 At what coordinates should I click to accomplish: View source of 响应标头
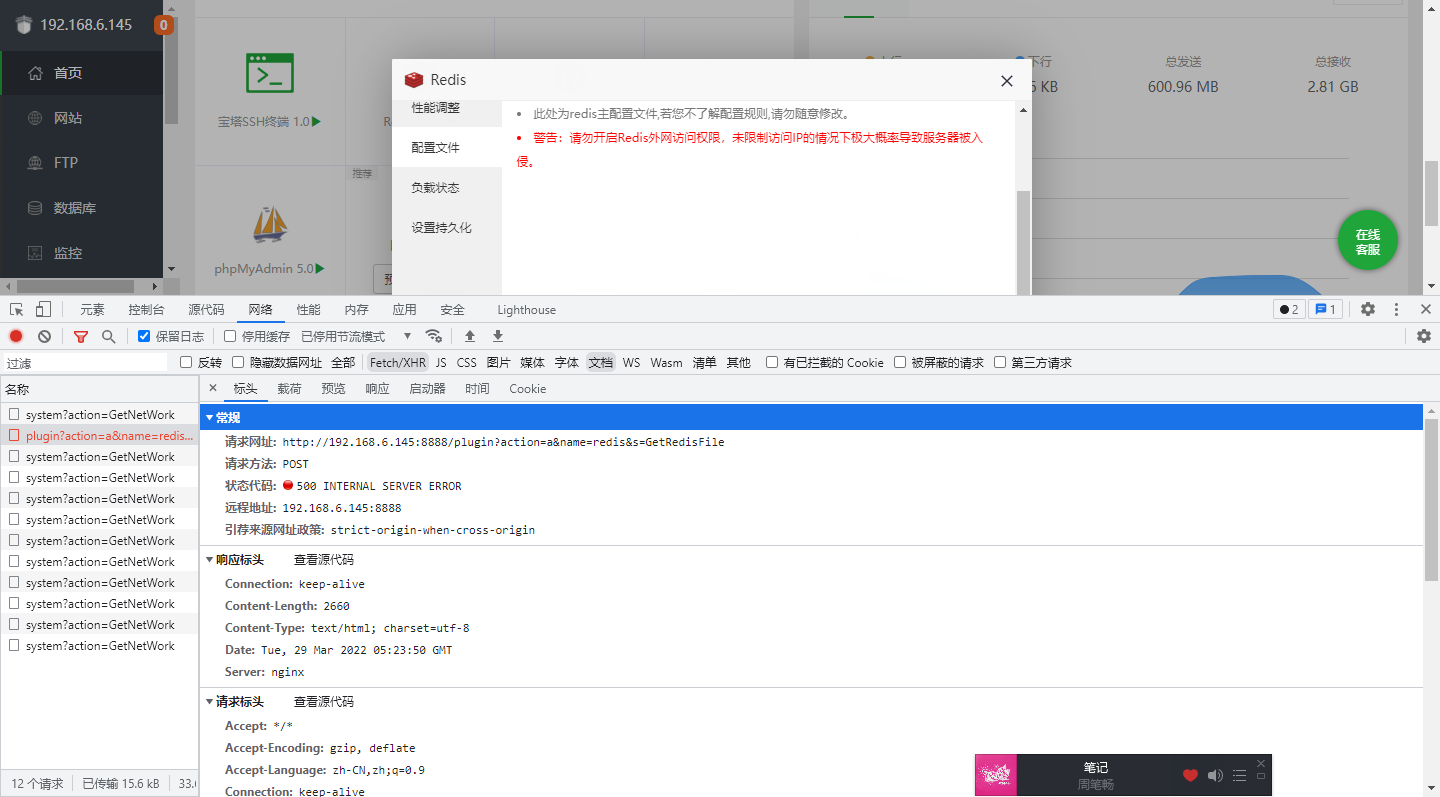[323, 560]
